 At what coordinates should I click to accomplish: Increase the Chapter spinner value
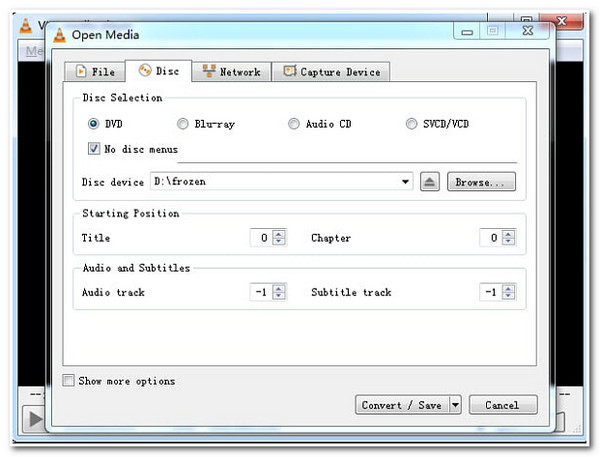point(508,234)
